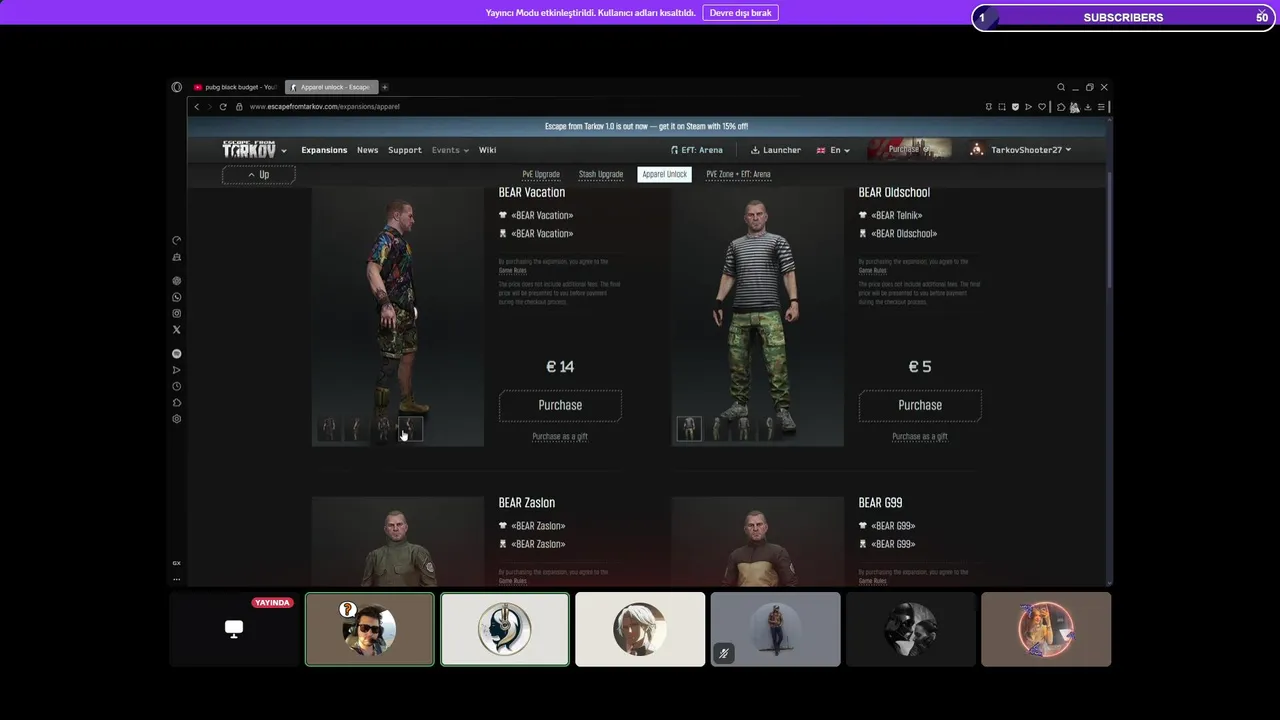Viewport: 1280px width, 720px height.
Task: Switch to PvE Upgrade tab
Action: (x=541, y=174)
